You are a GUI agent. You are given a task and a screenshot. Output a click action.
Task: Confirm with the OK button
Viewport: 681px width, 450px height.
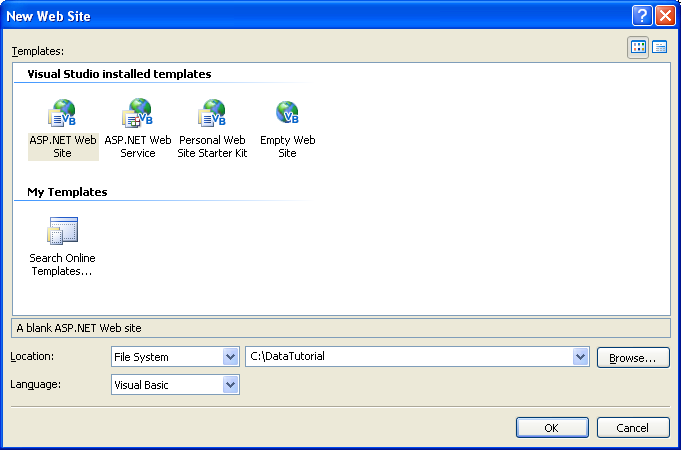point(552,428)
